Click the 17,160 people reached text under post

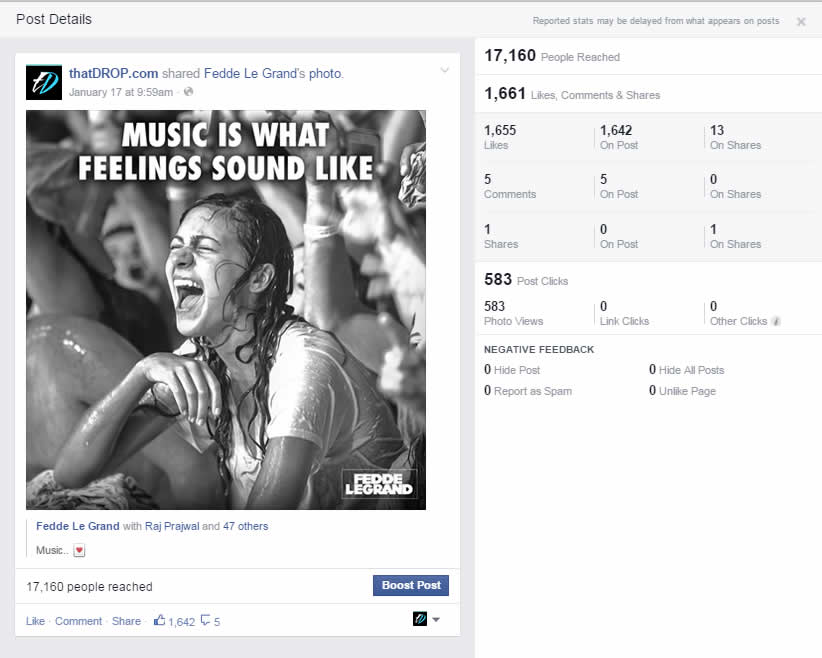89,587
